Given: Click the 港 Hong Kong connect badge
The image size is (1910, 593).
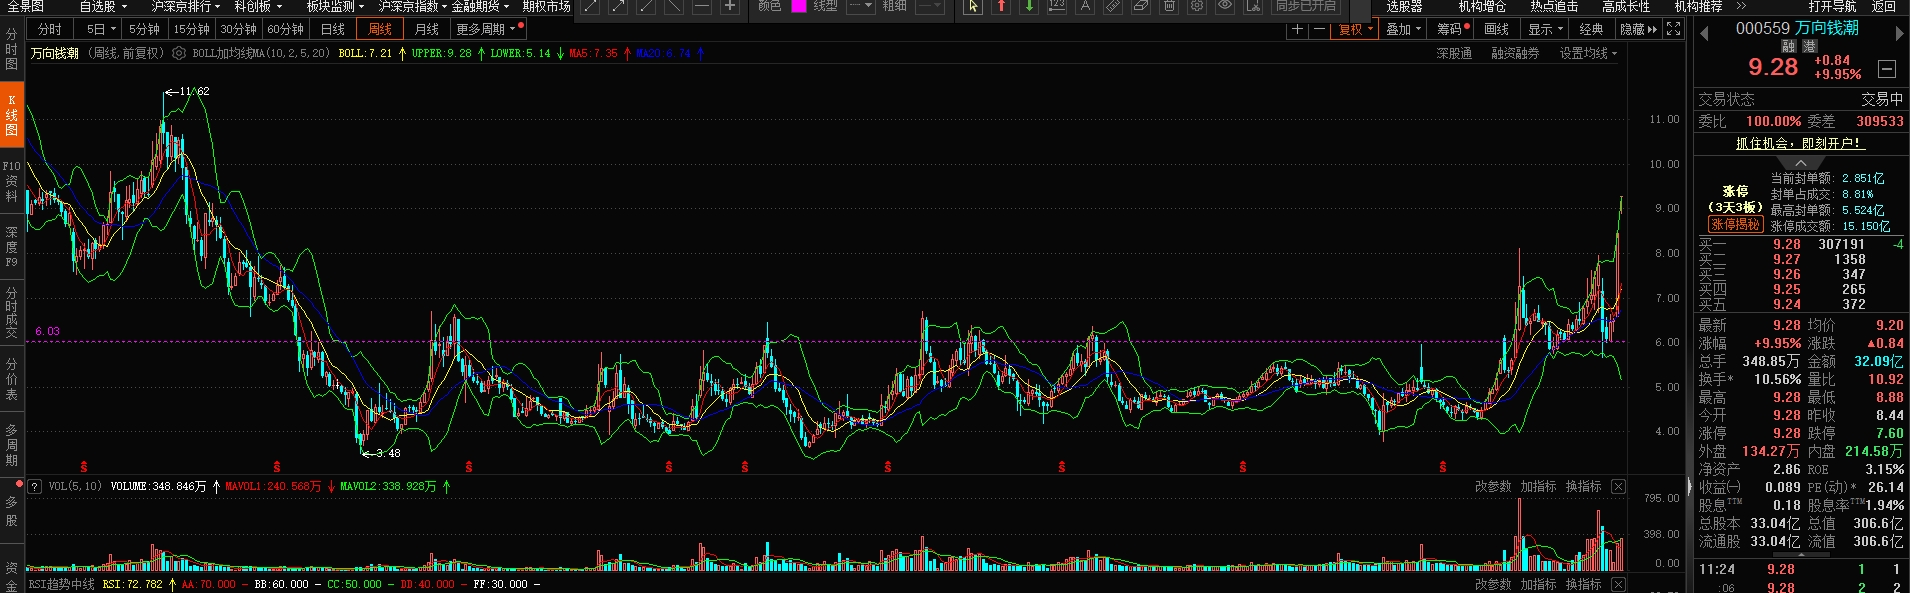Looking at the screenshot, I should tap(1809, 46).
